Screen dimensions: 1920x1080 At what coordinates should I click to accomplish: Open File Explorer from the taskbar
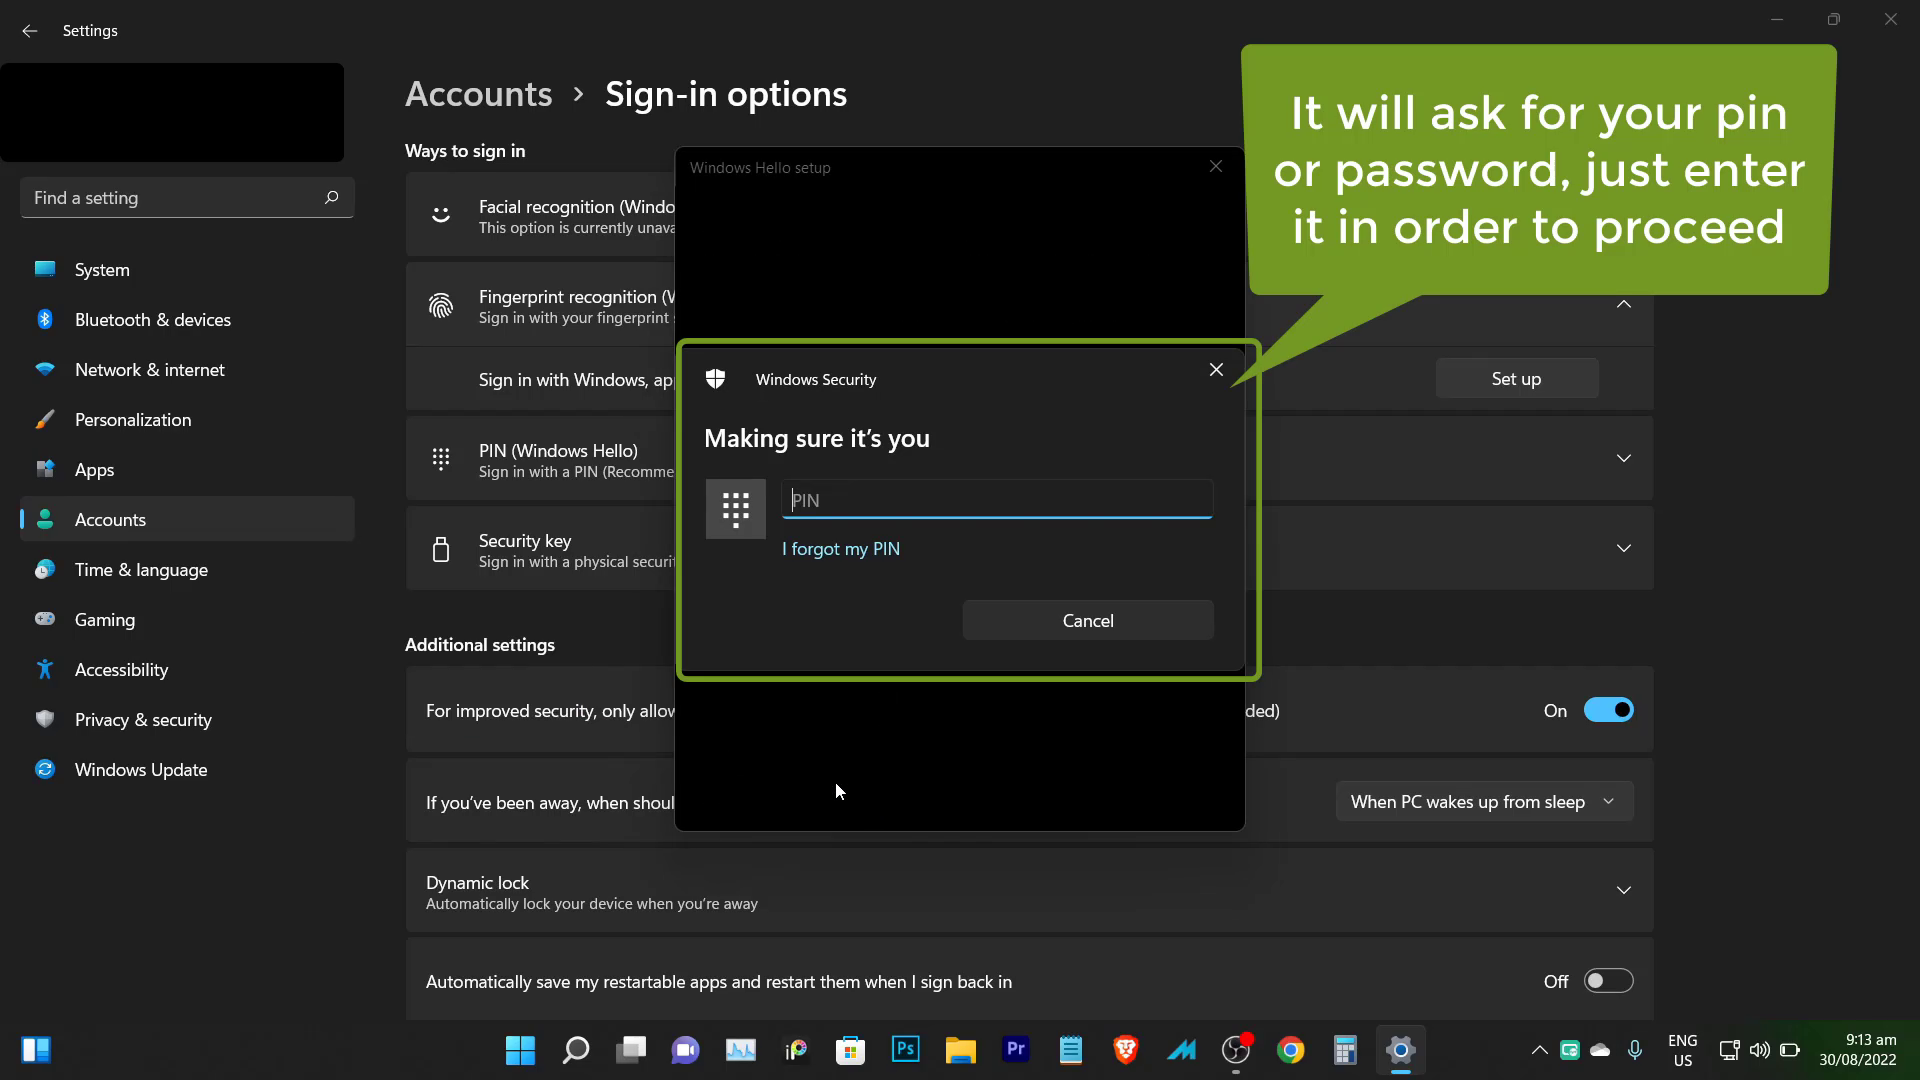click(x=961, y=1050)
